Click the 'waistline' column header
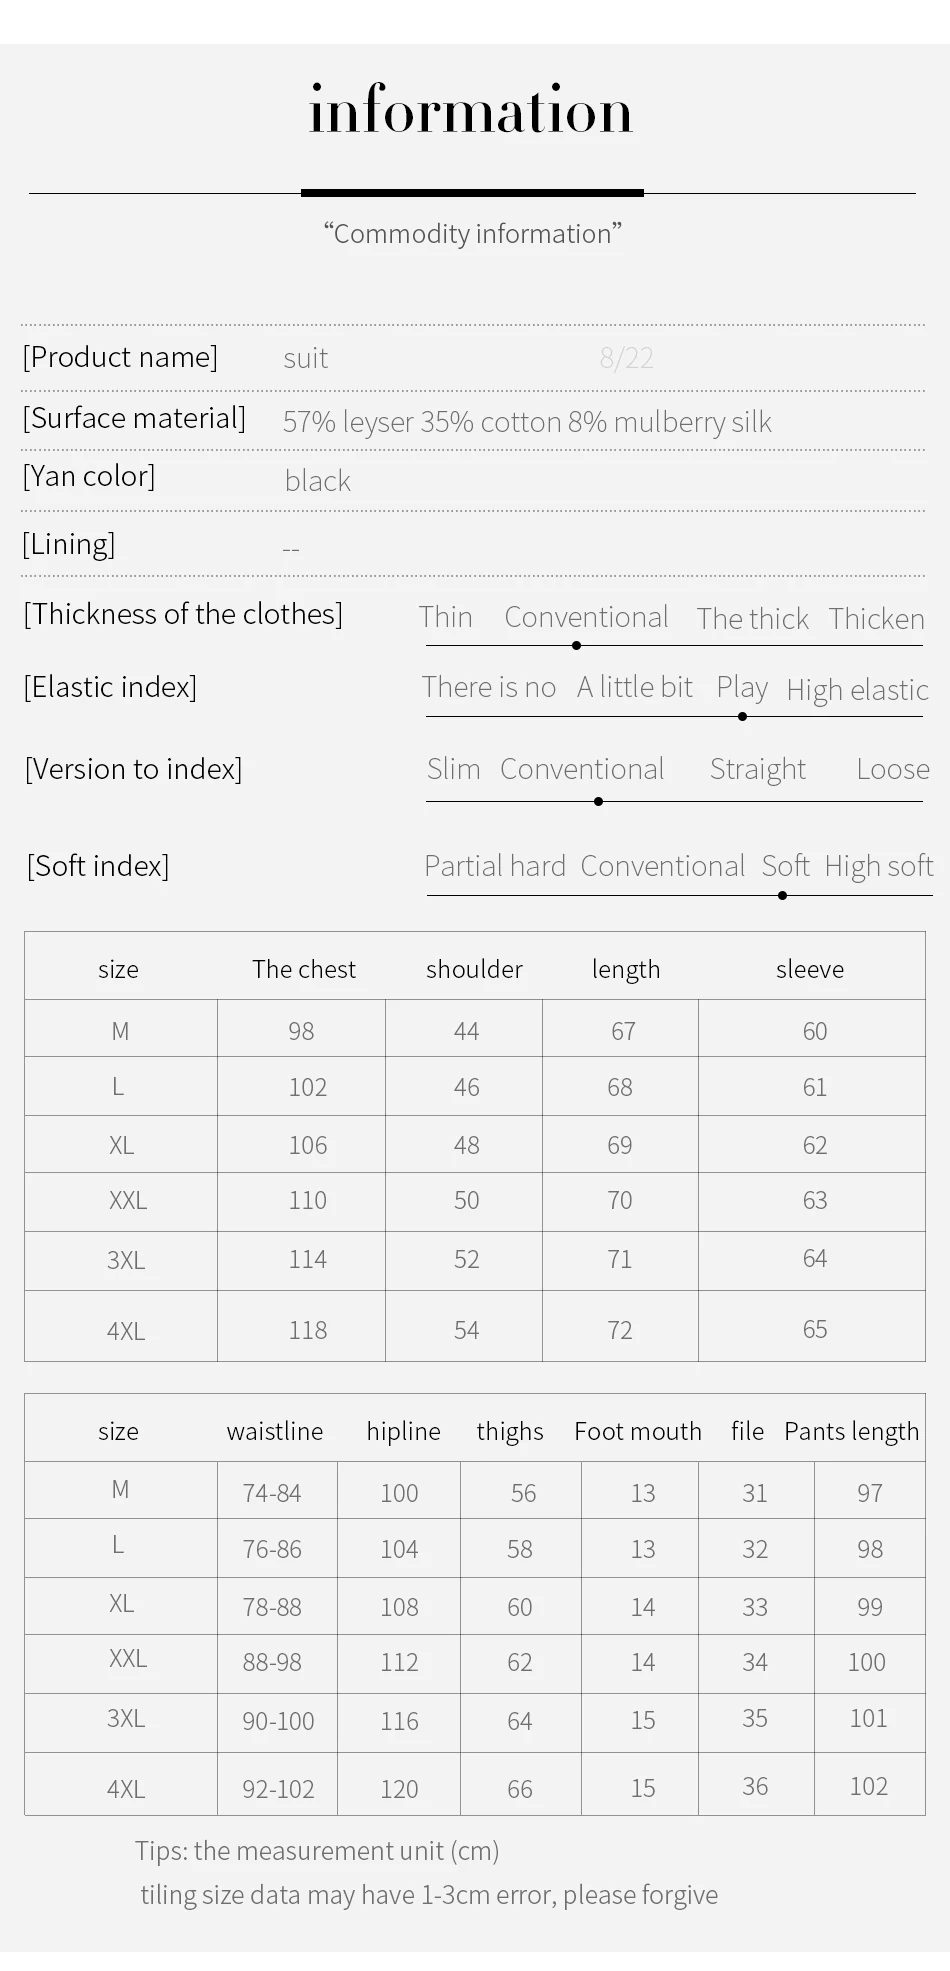The image size is (950, 1971). coord(275,1431)
